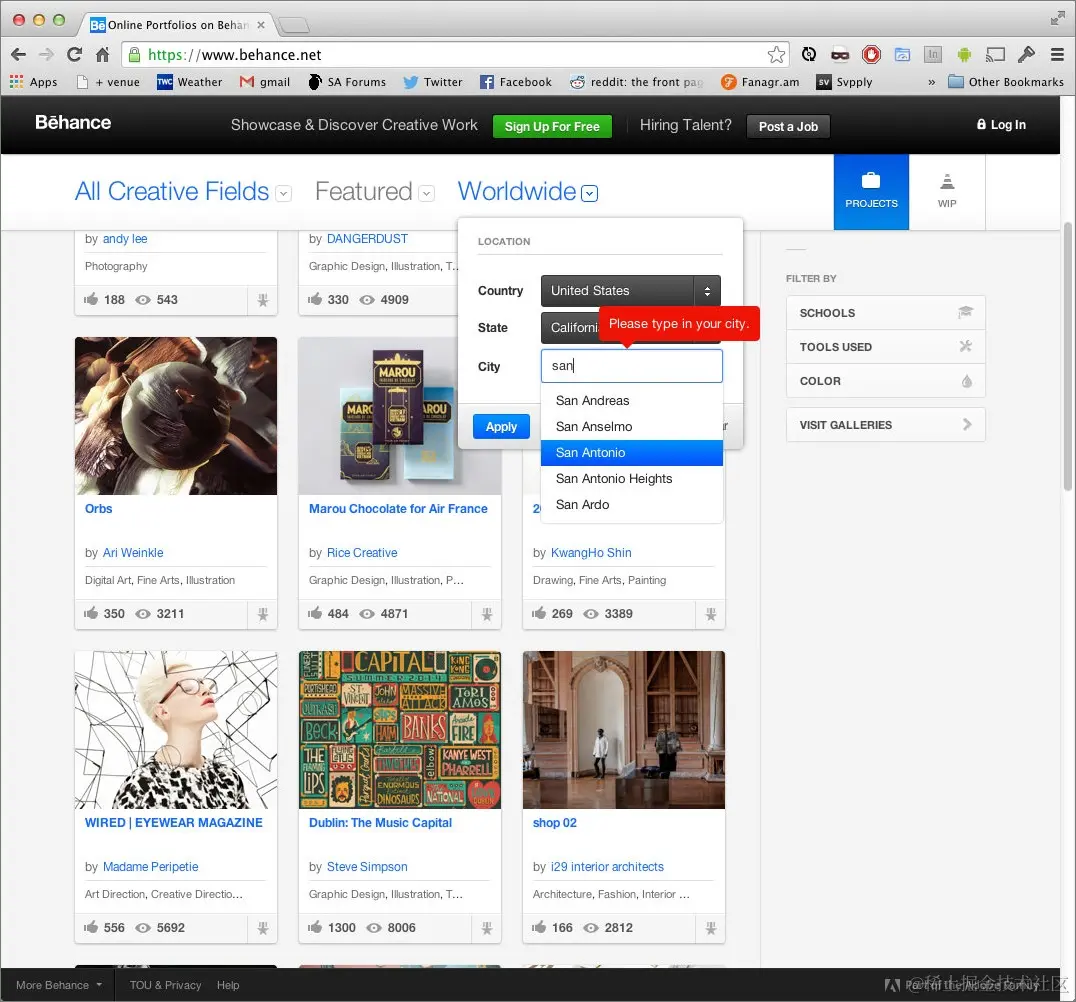This screenshot has height=1002, width=1076.
Task: Switch to WIP tab
Action: pyautogui.click(x=946, y=191)
